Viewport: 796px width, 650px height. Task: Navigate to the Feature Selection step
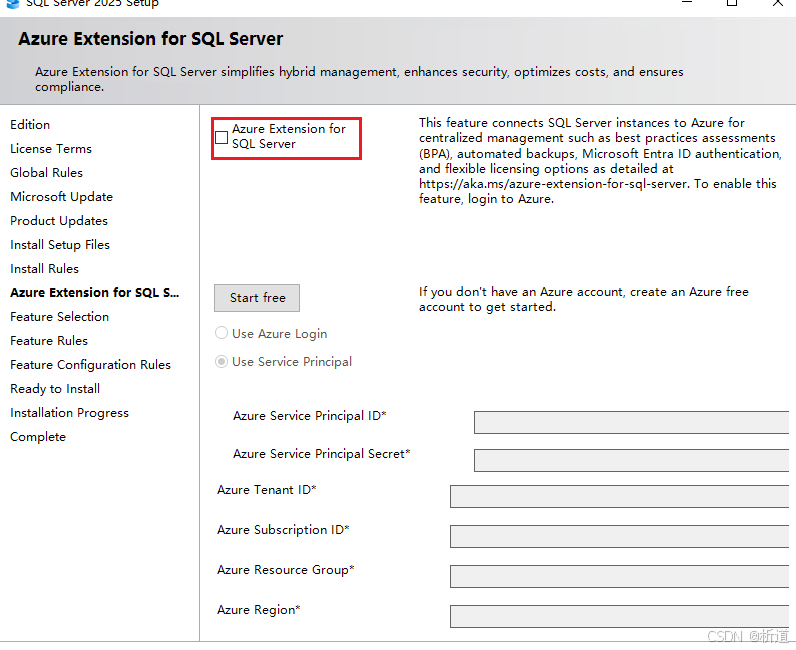[60, 317]
